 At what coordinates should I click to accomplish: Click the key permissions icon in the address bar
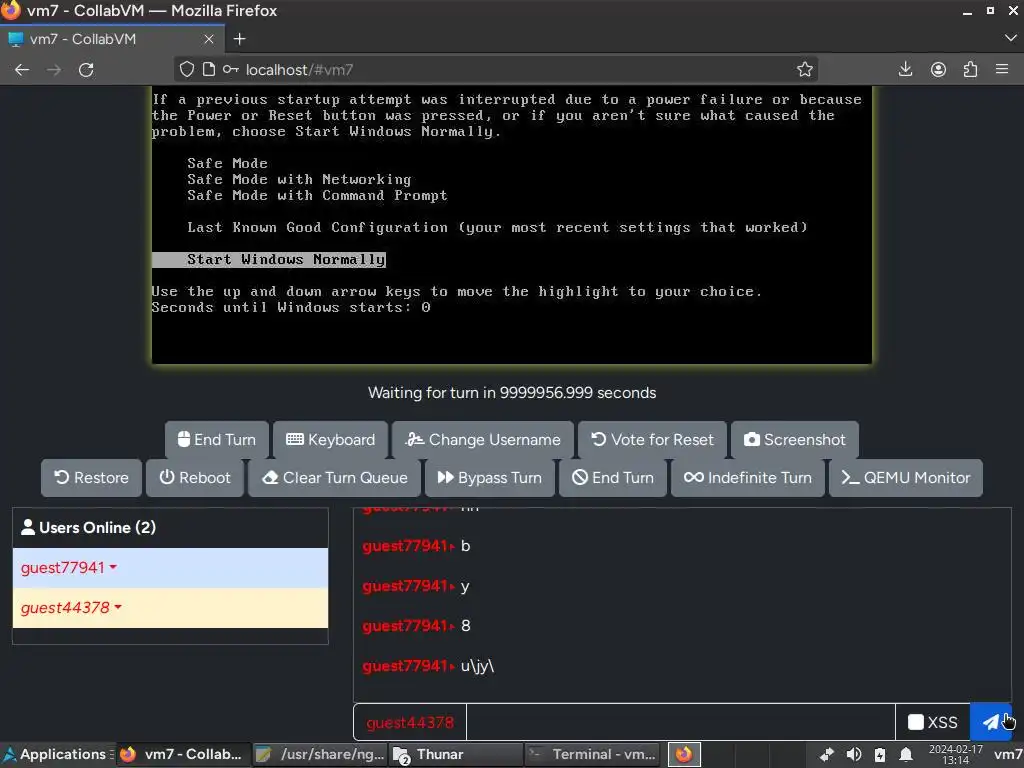[x=230, y=69]
